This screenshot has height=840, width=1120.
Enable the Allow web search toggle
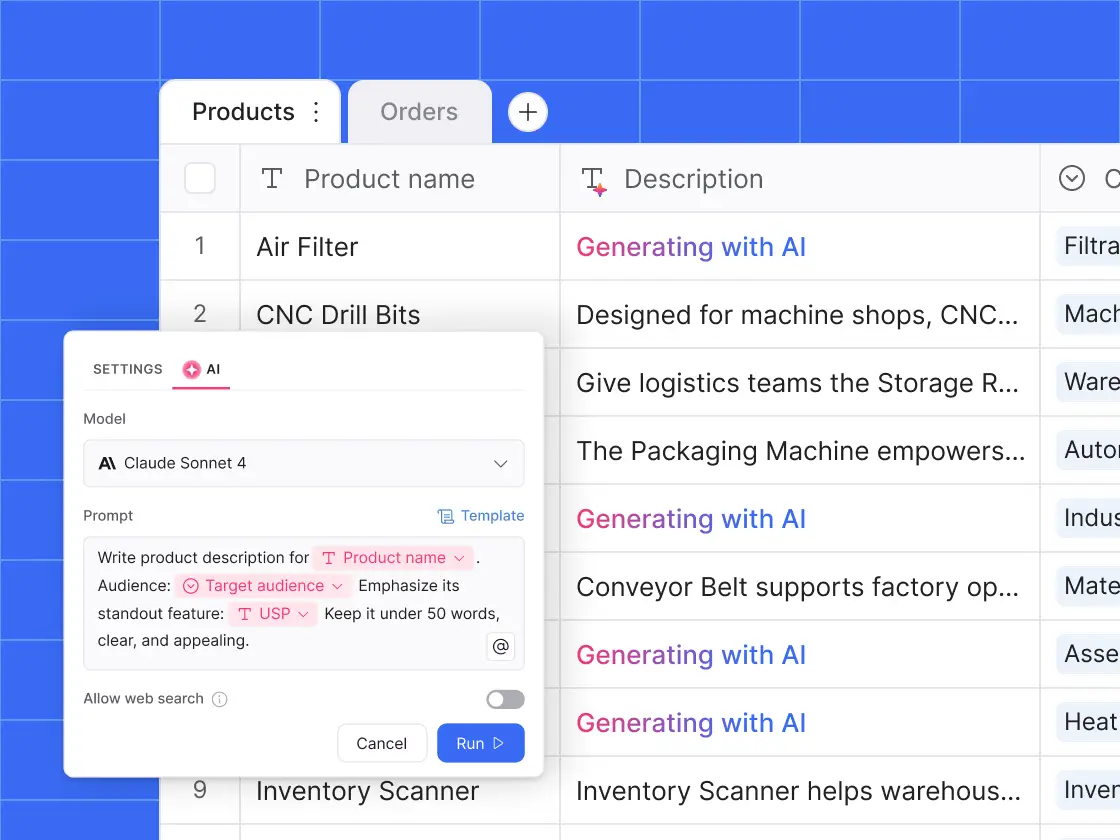point(505,699)
